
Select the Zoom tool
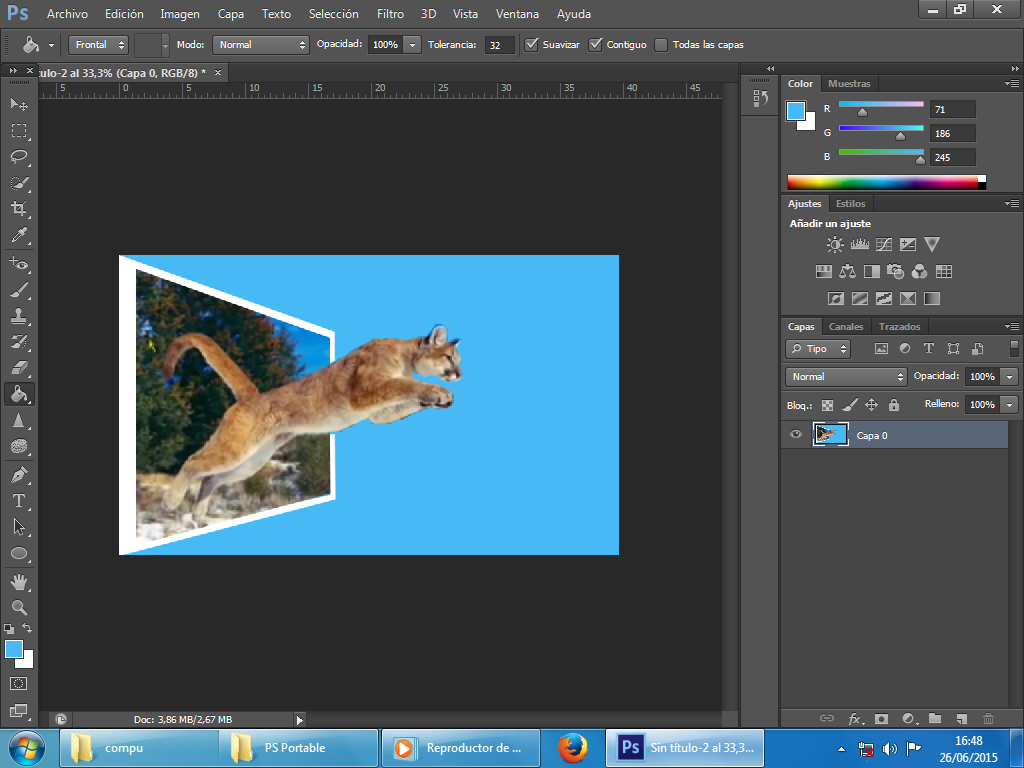(19, 607)
